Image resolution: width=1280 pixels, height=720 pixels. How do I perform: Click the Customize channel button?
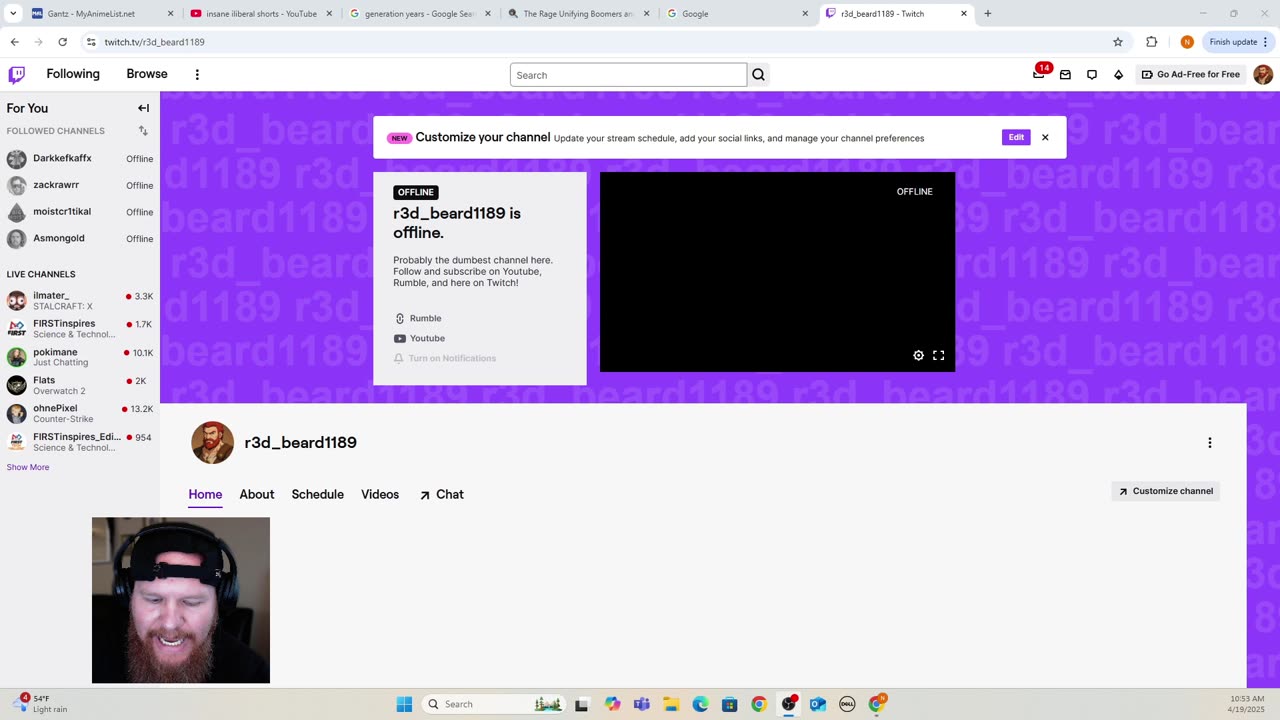pos(1165,491)
